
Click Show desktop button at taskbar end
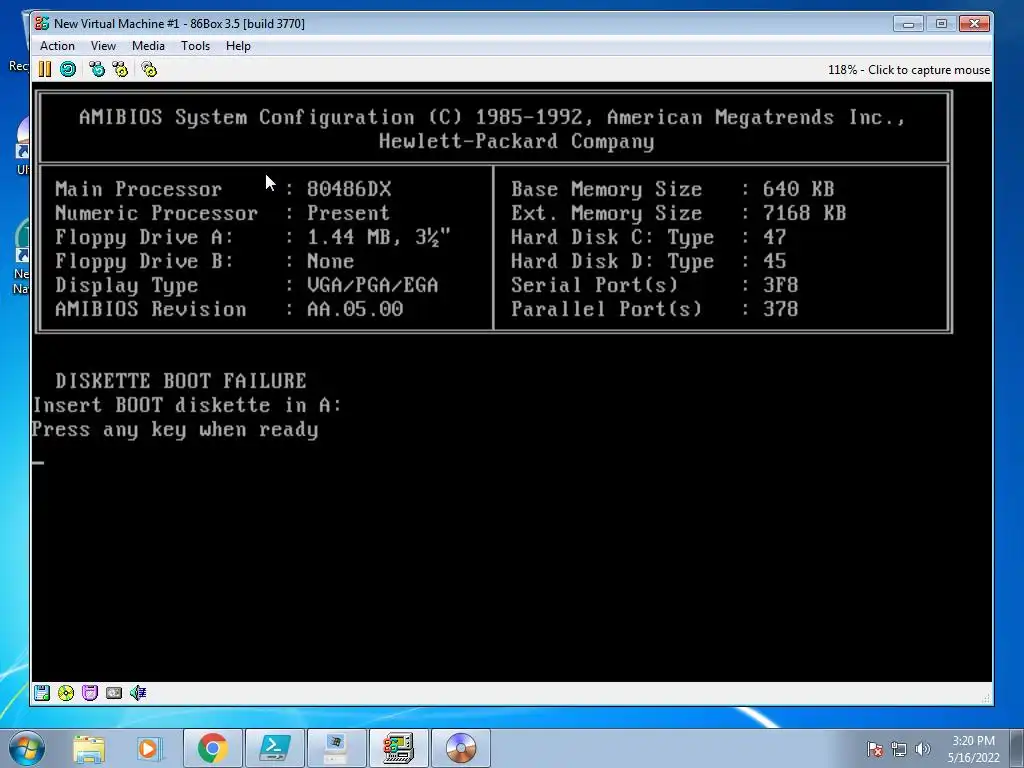click(x=1017, y=748)
